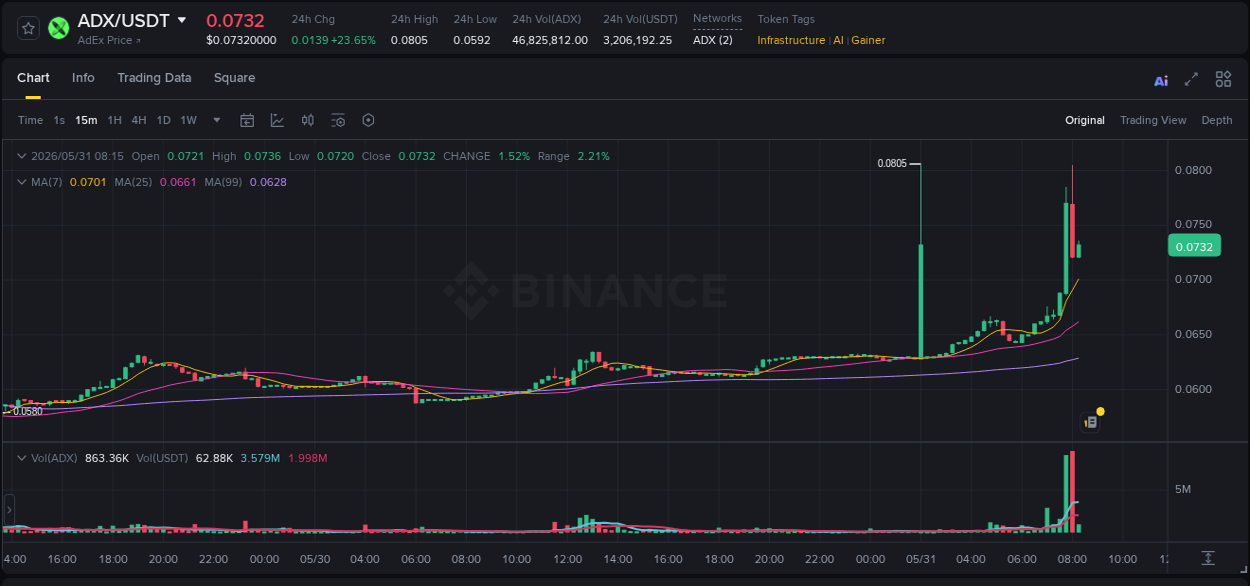Collapse the OHLC data row chevron
The height and width of the screenshot is (586, 1250).
click(21, 156)
